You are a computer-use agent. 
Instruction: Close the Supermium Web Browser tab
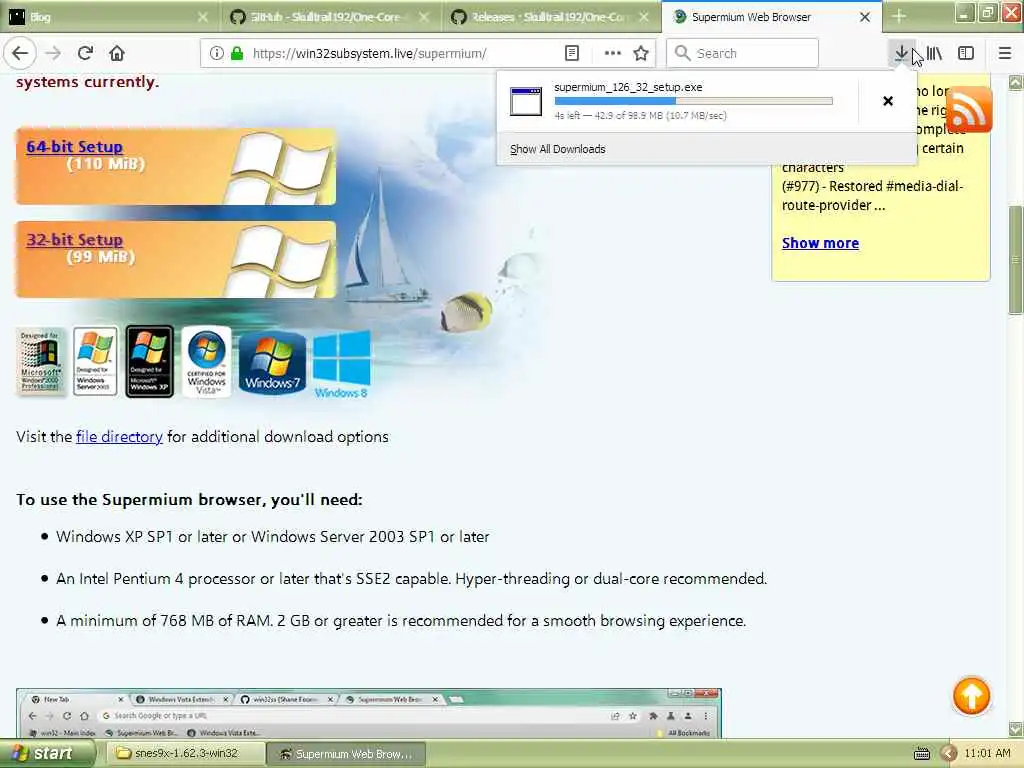865,17
